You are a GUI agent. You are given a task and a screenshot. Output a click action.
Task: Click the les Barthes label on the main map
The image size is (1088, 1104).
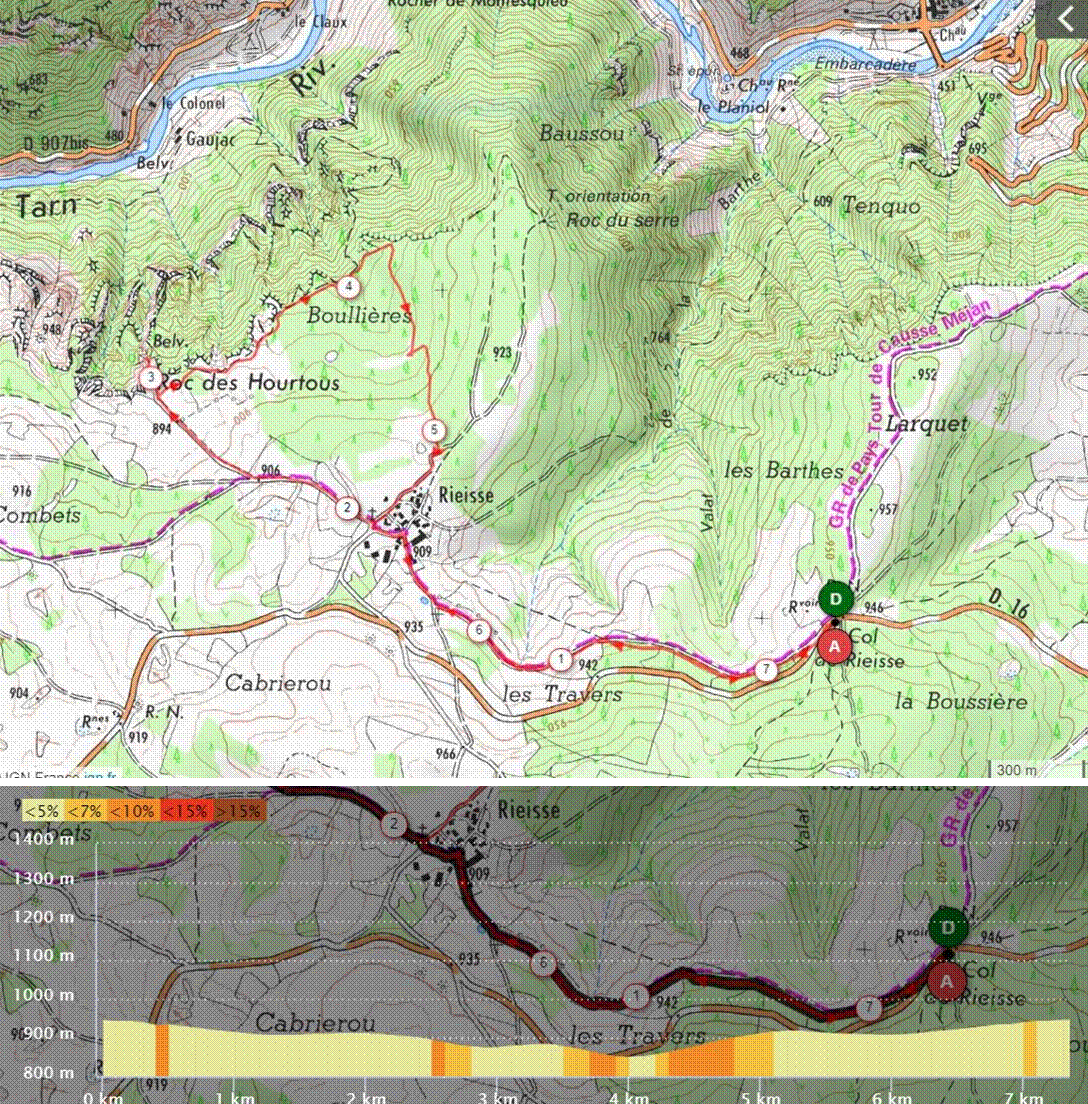tap(784, 470)
